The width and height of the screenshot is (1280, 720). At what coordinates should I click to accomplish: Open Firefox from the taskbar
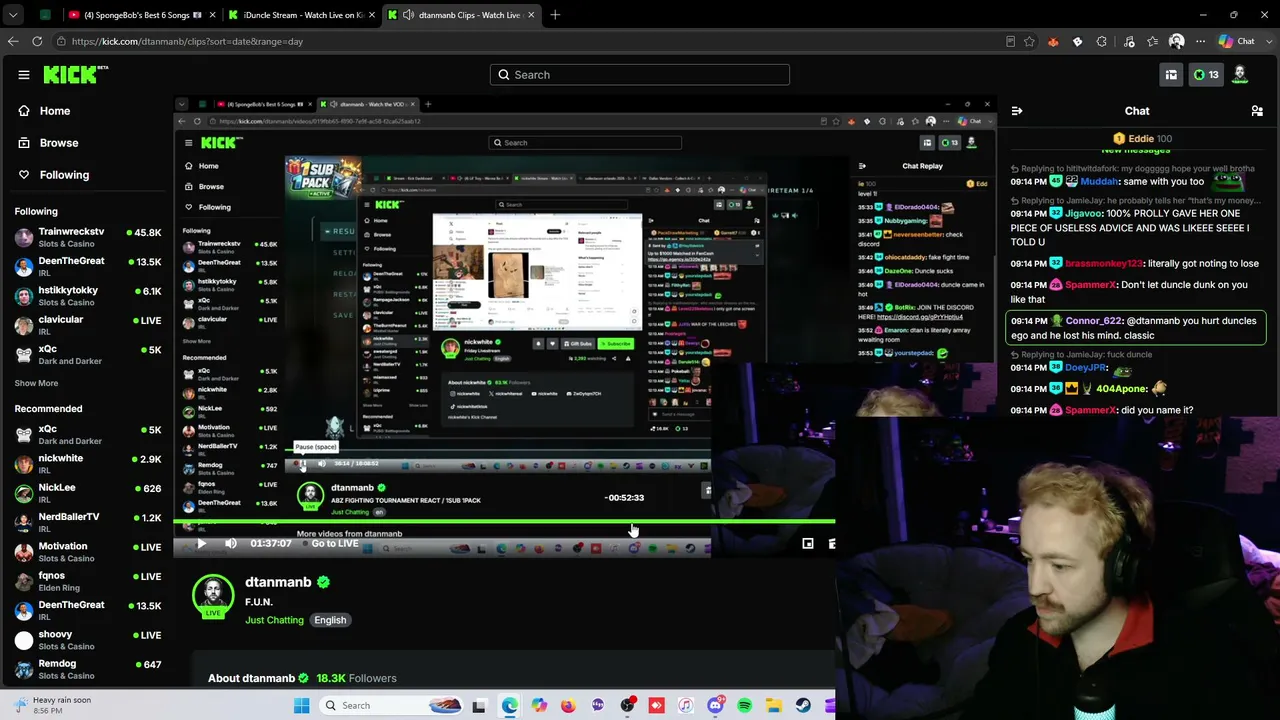[568, 706]
